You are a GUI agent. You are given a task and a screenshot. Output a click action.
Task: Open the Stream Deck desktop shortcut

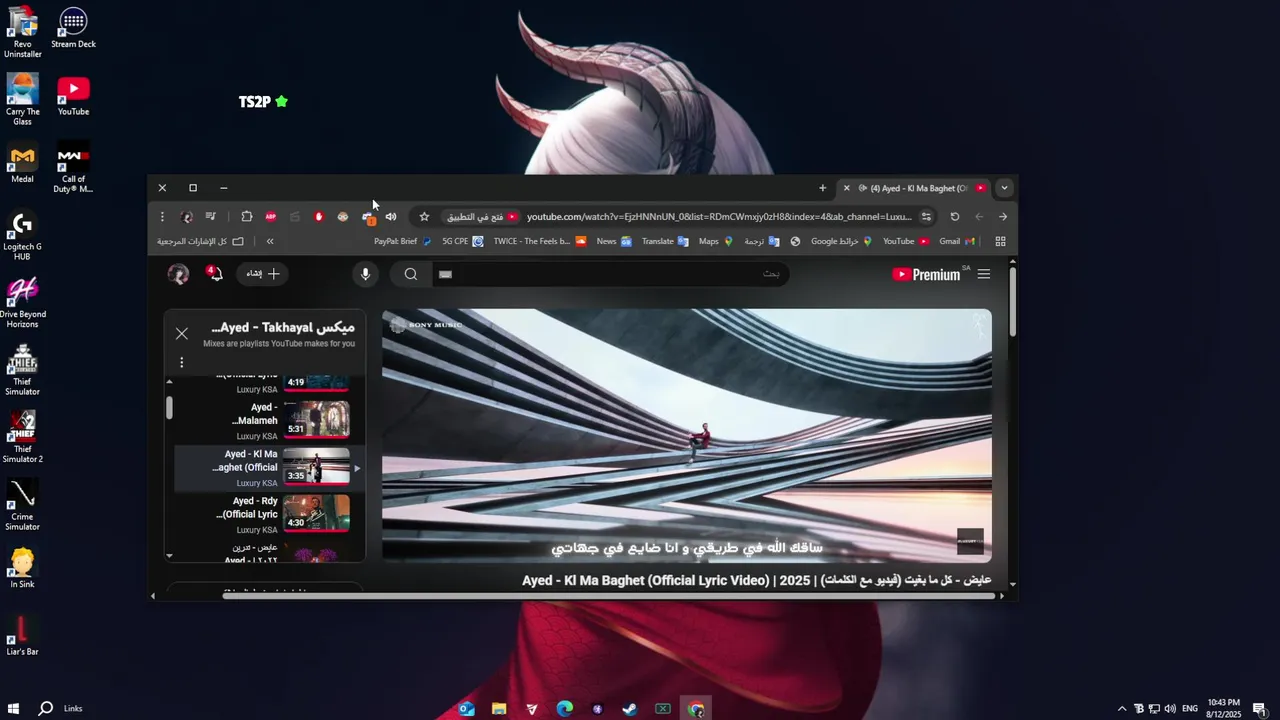[73, 28]
